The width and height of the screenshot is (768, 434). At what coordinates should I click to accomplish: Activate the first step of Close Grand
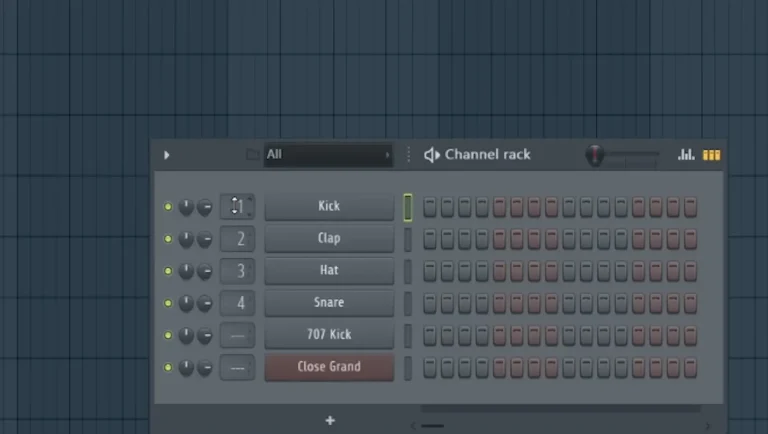point(430,368)
